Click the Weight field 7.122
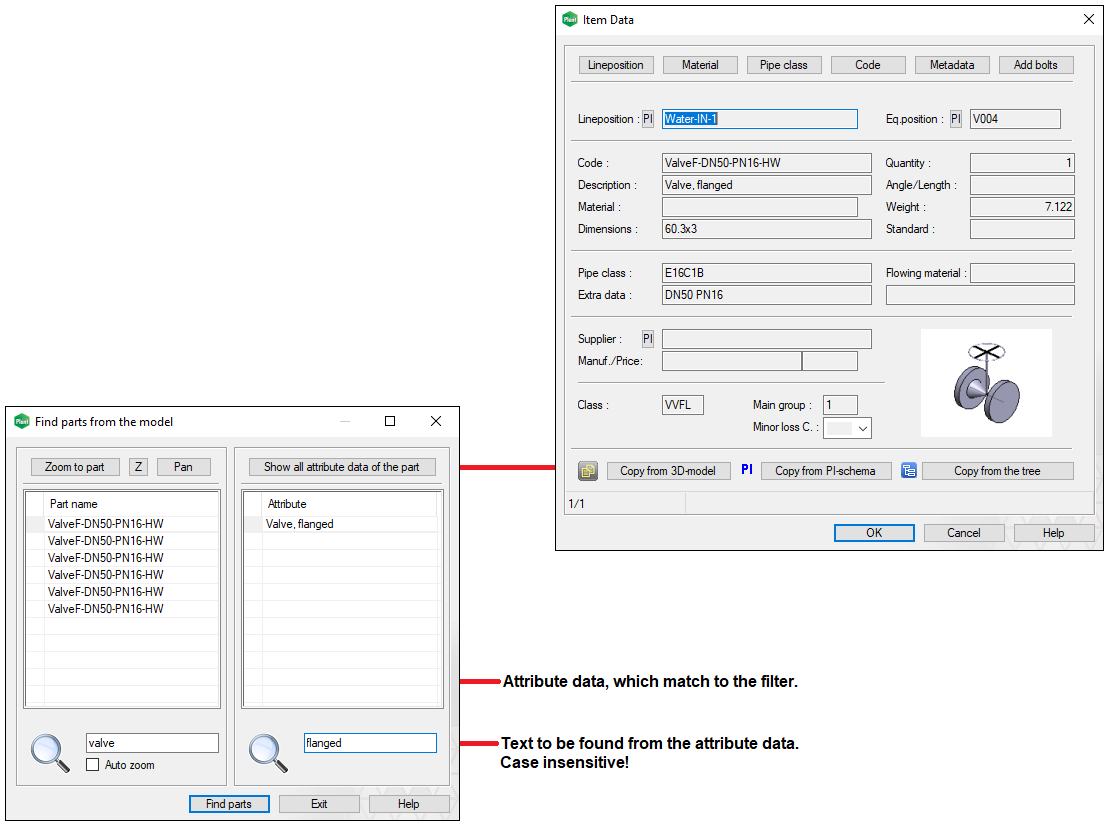1106x826 pixels. click(x=1022, y=207)
